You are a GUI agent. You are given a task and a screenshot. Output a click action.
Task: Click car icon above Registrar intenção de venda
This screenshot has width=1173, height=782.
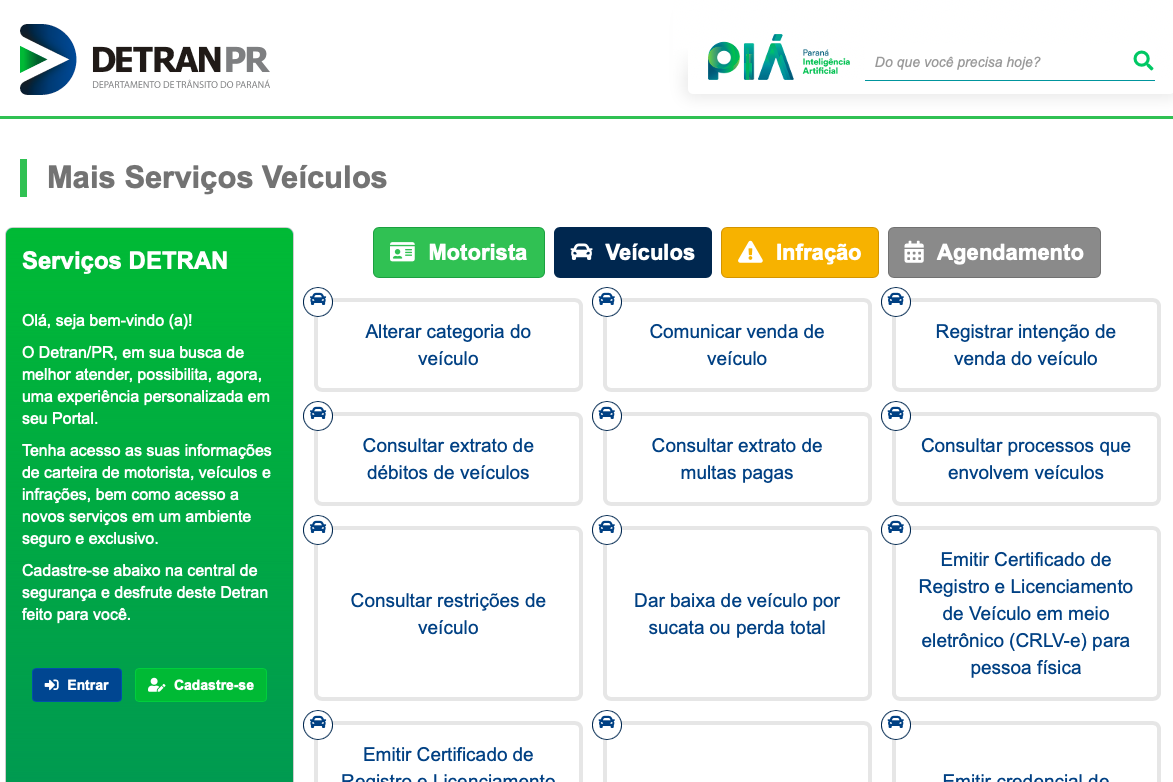tap(896, 302)
